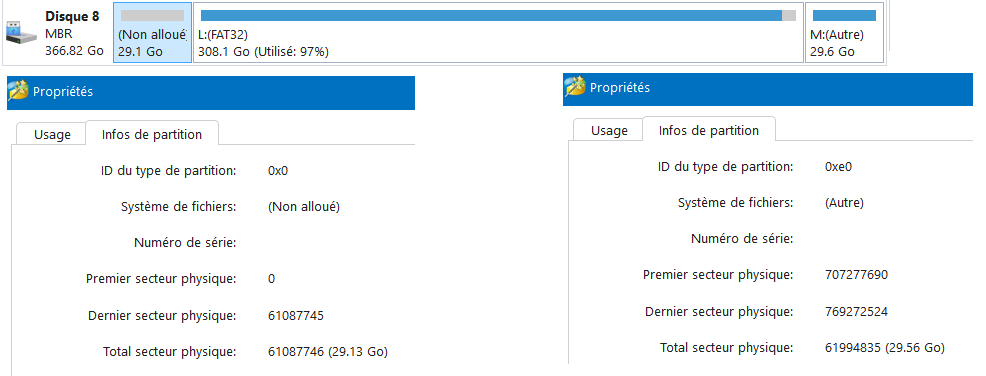The image size is (986, 376).
Task: Open the Usage tab in left Propriétés
Action: click(x=52, y=135)
